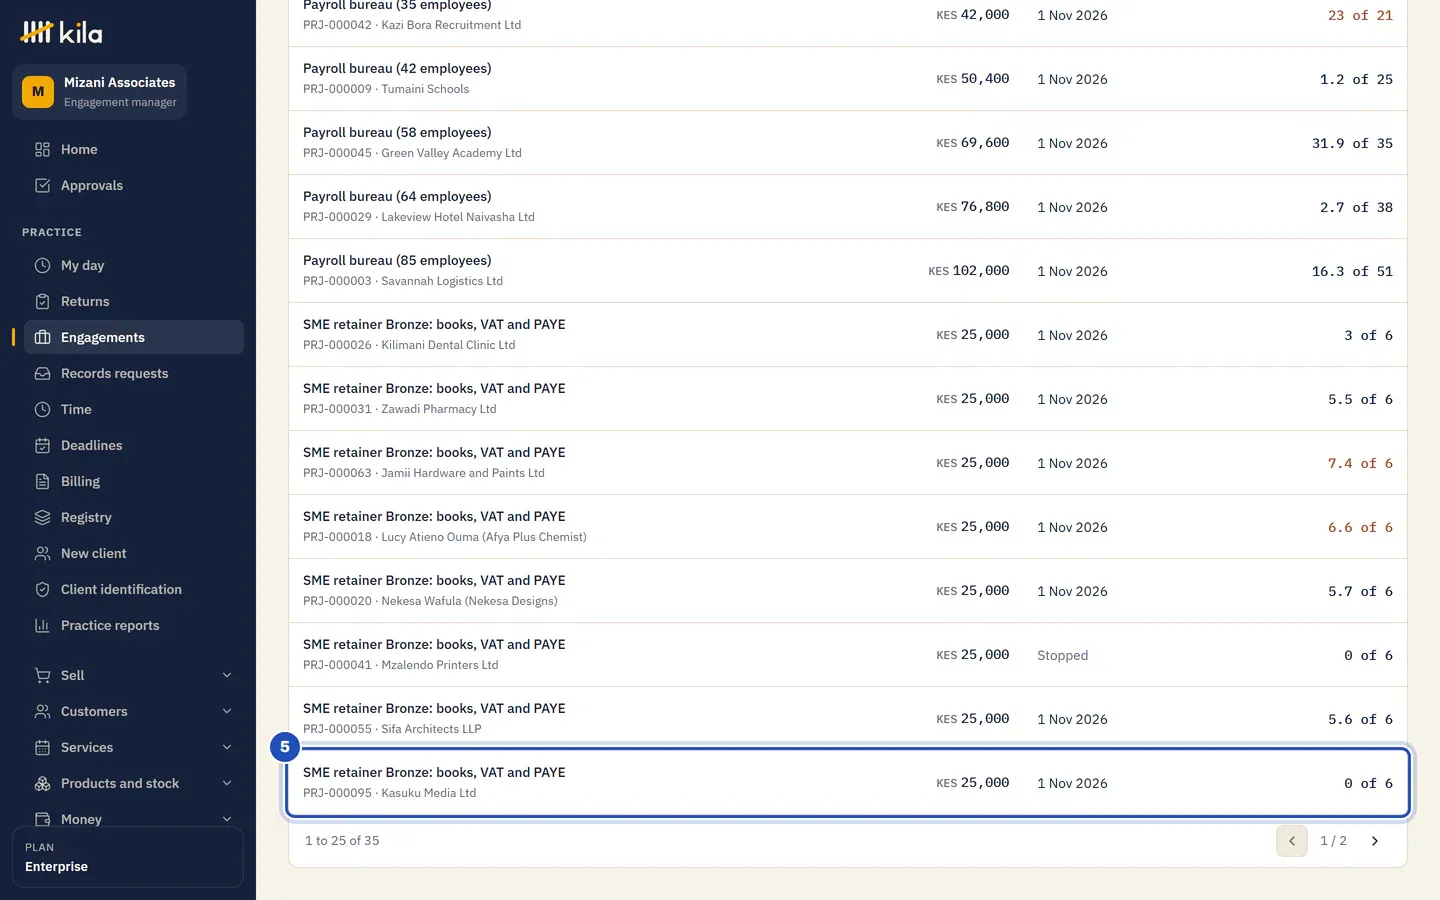Expand Products and stock chevron
1440x900 pixels.
[227, 784]
